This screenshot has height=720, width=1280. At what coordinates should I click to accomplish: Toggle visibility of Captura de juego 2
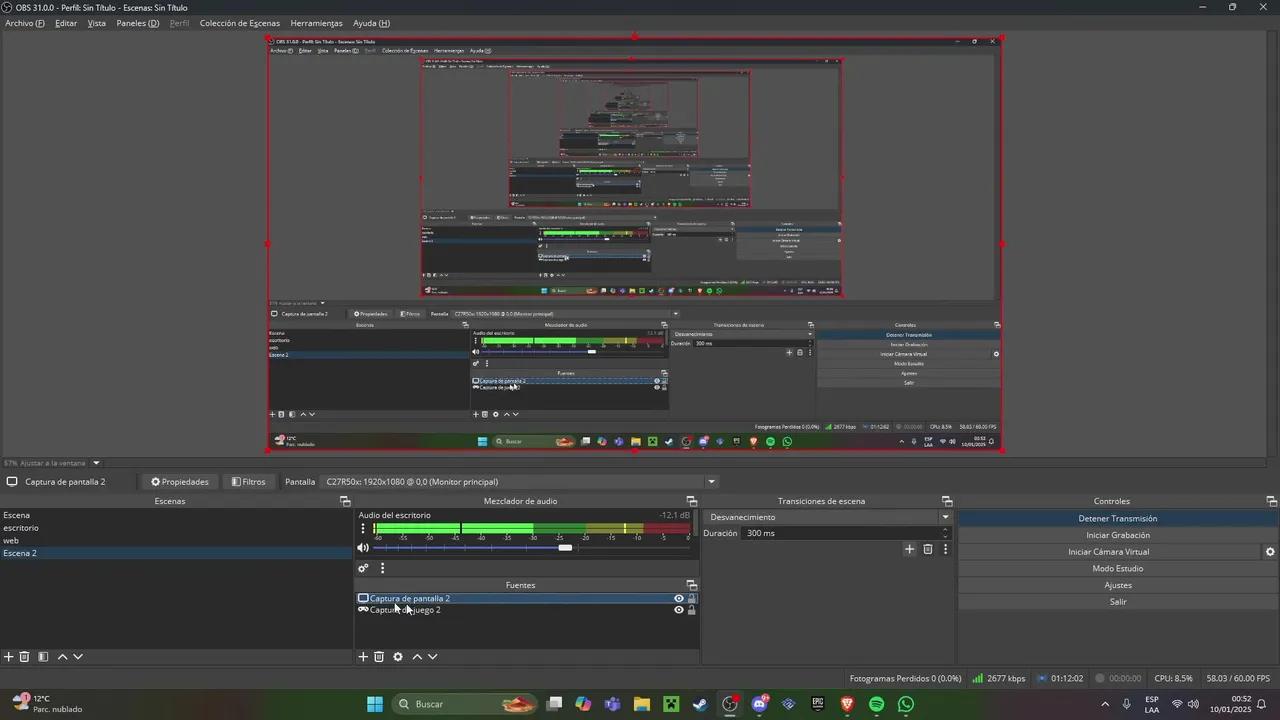point(679,610)
